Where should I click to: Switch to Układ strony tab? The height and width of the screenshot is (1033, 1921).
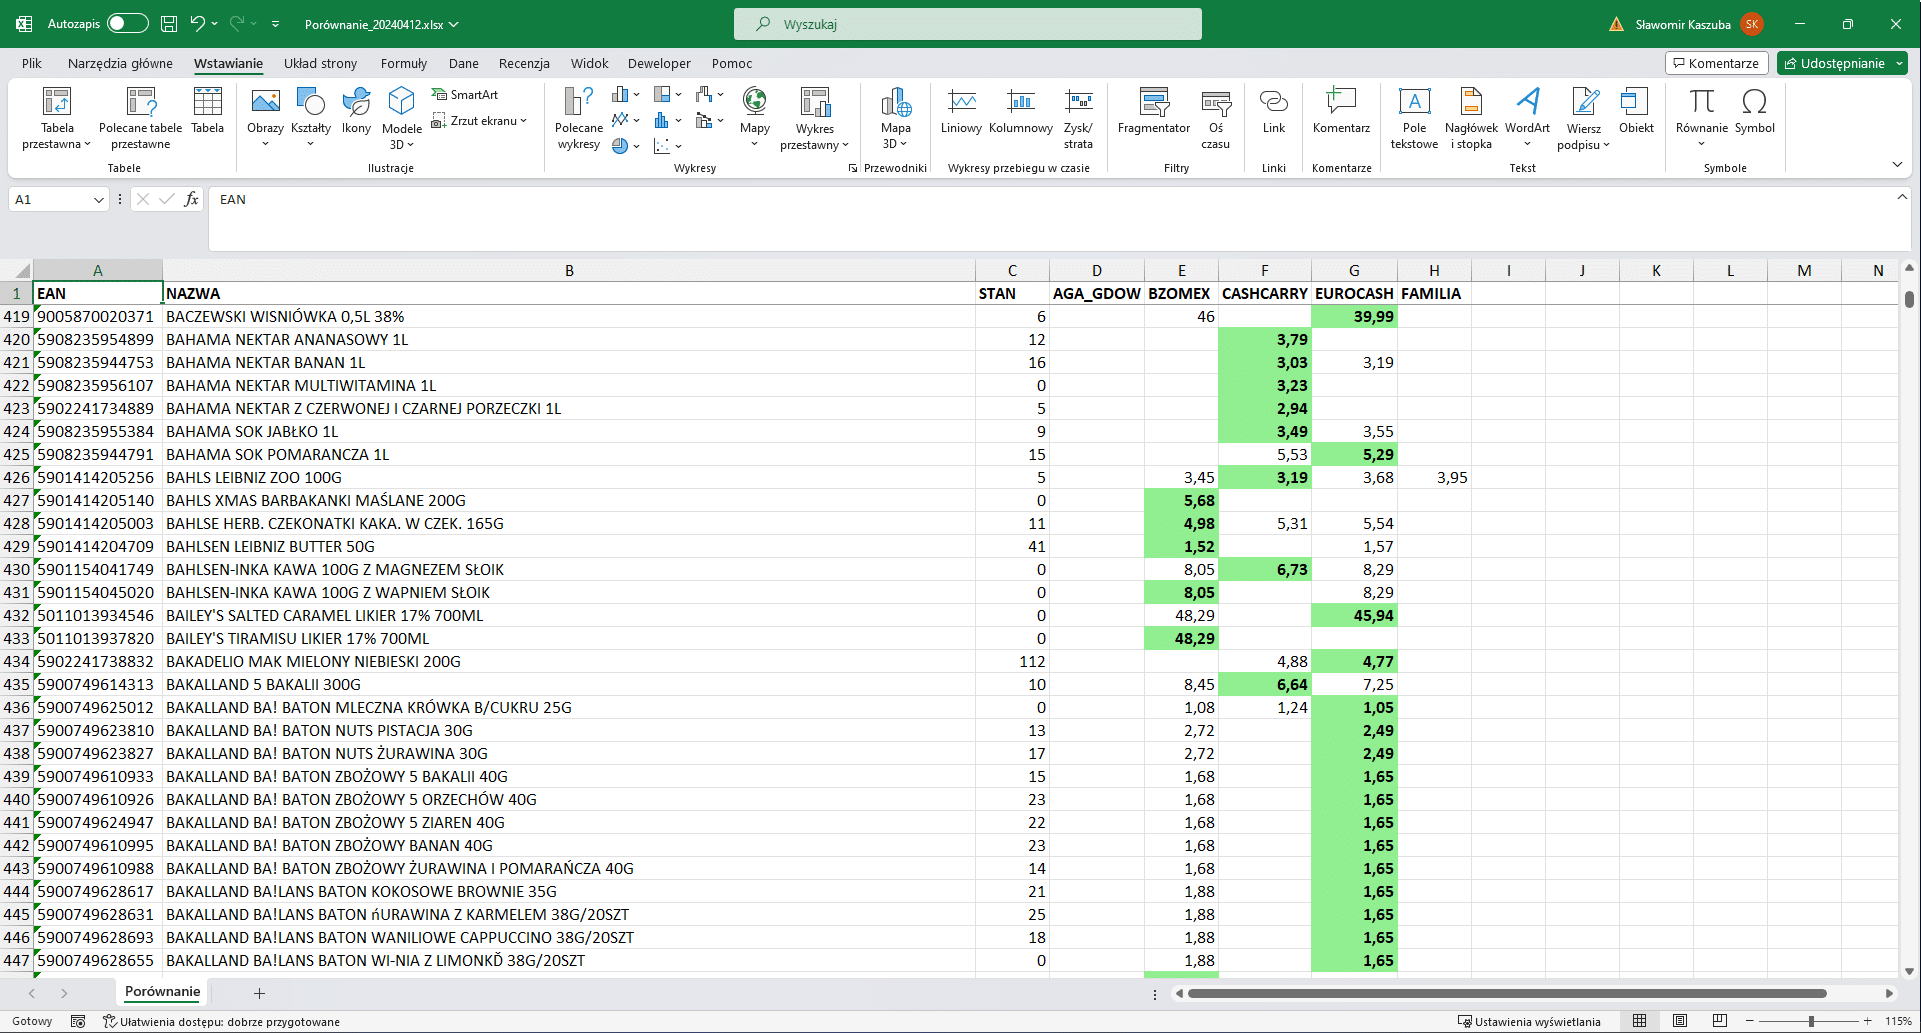tap(320, 63)
